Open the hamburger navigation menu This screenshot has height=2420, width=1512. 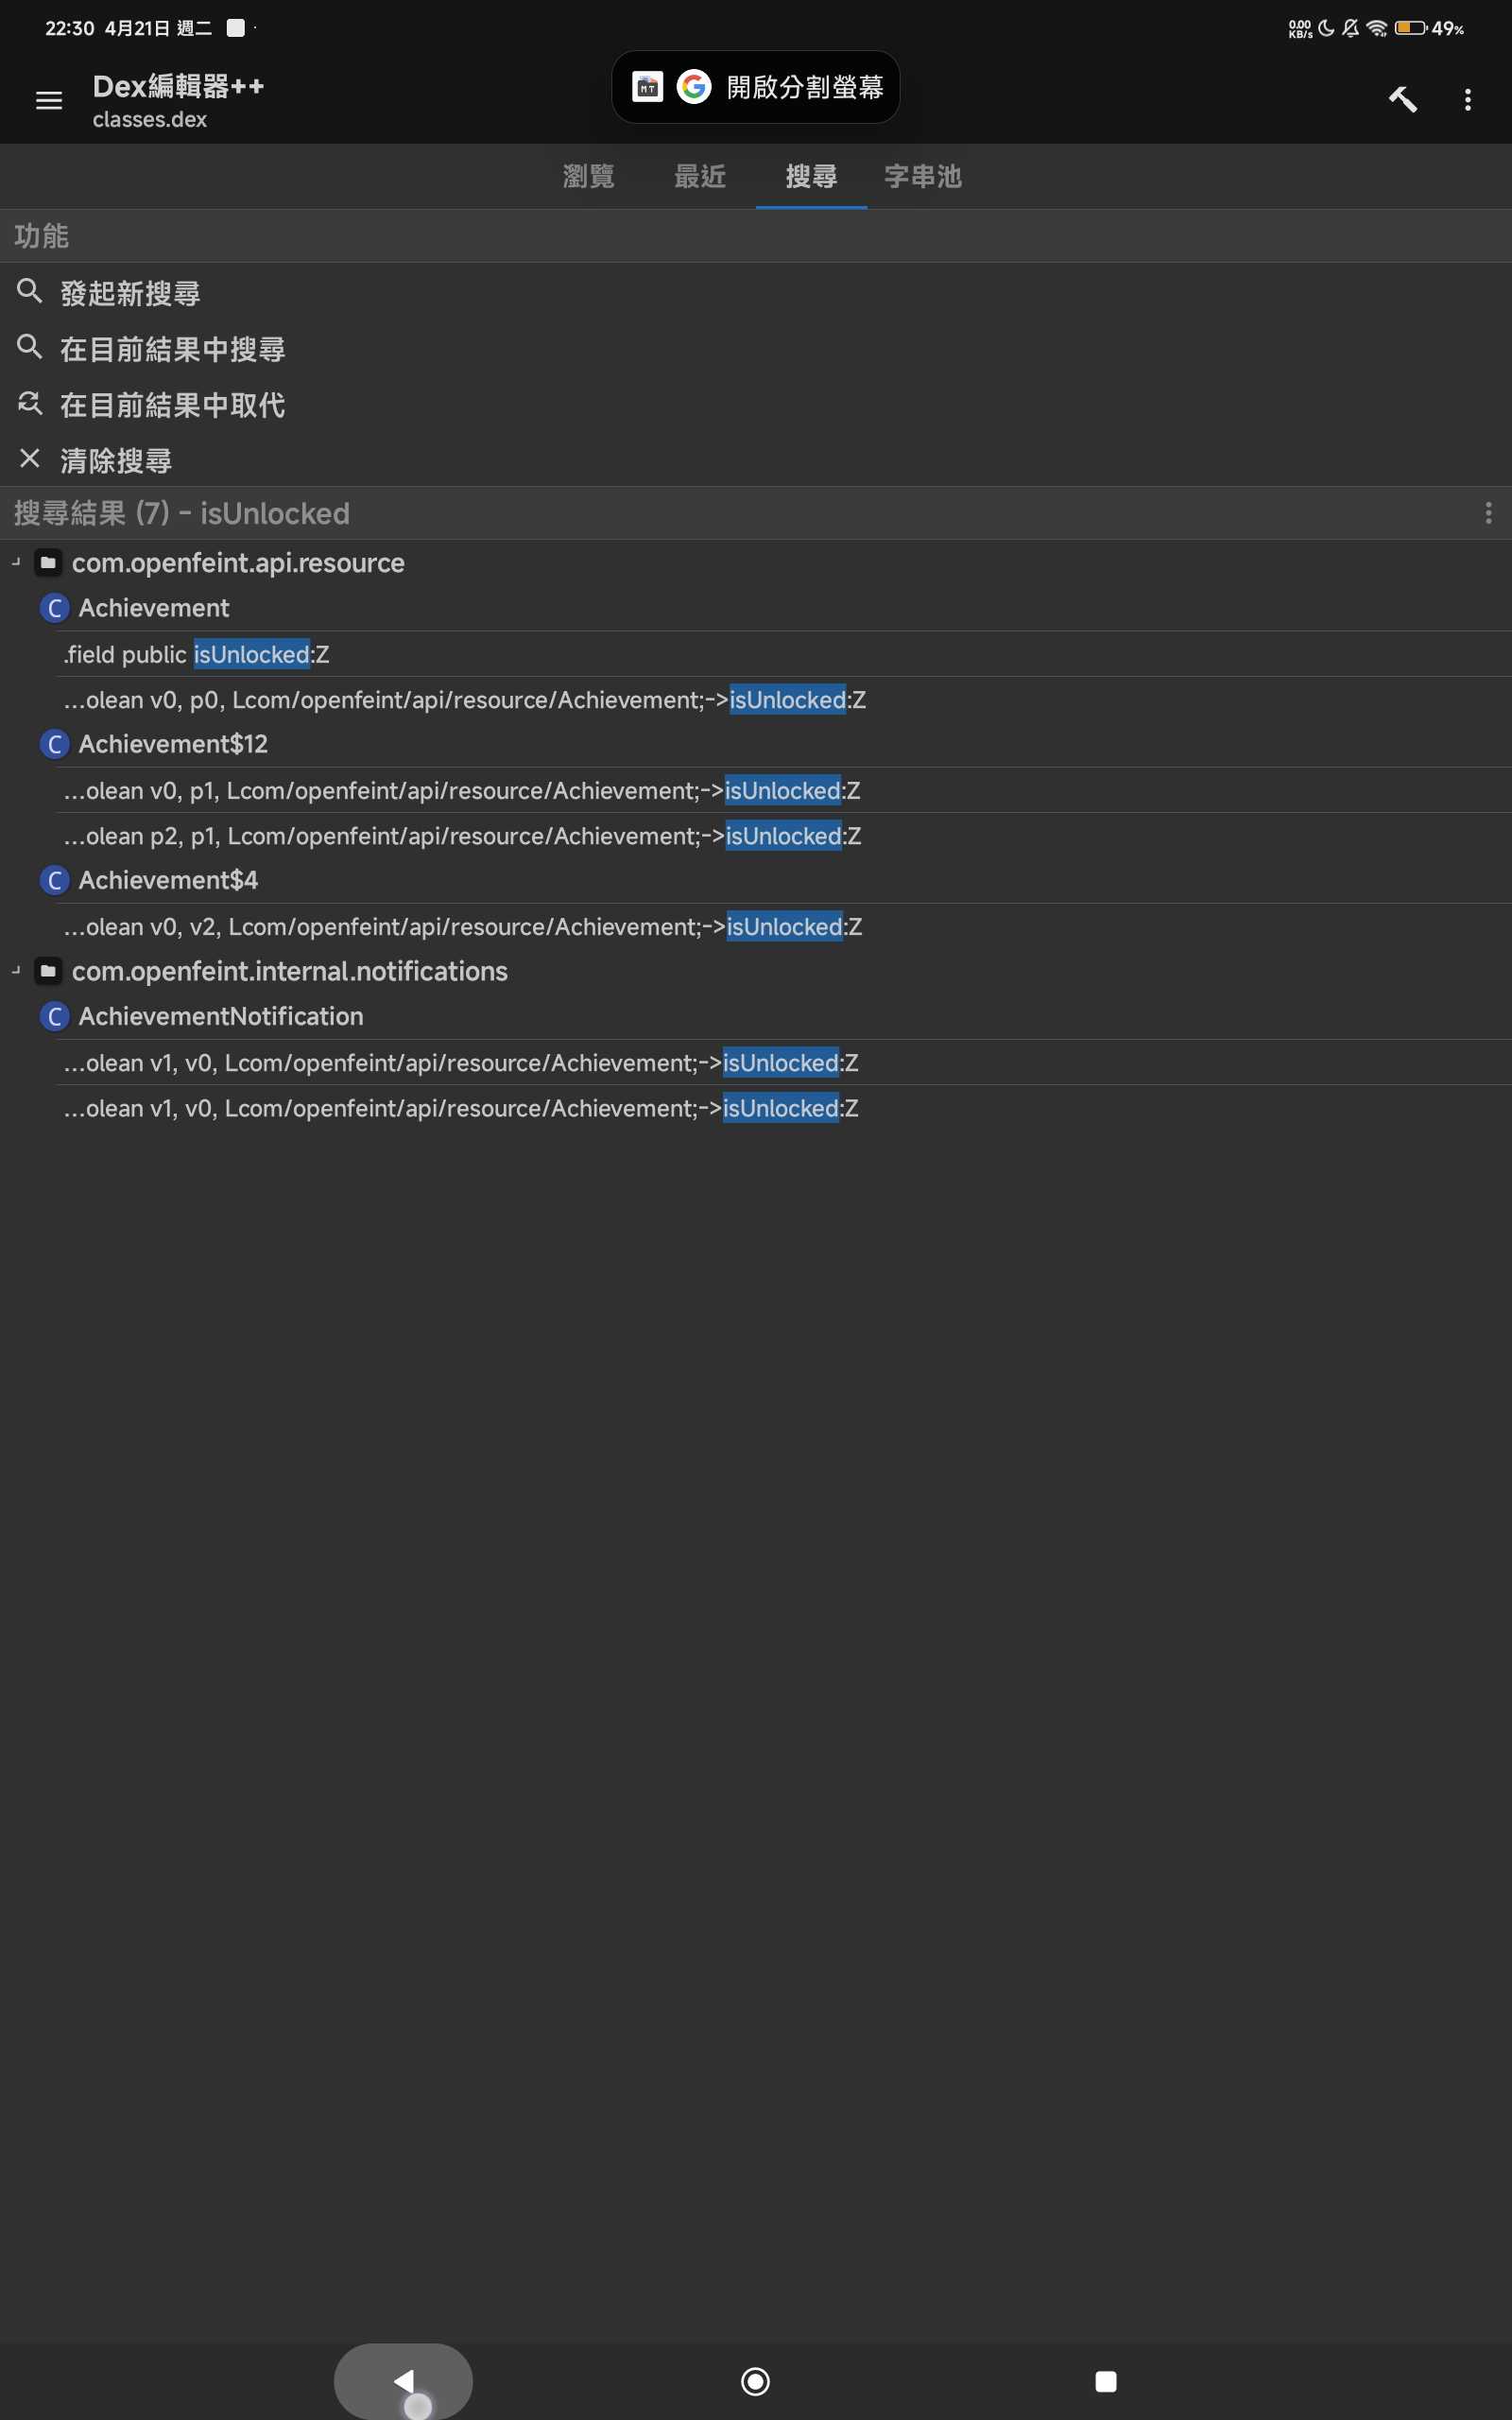[x=49, y=100]
